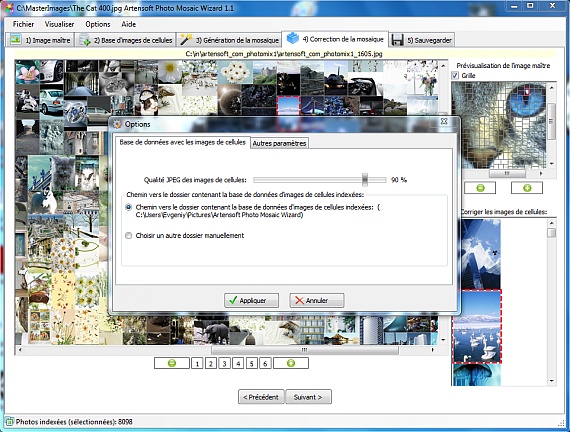This screenshot has height=432, width=570.
Task: Click the blue cube mosaic correction icon
Action: [293, 38]
